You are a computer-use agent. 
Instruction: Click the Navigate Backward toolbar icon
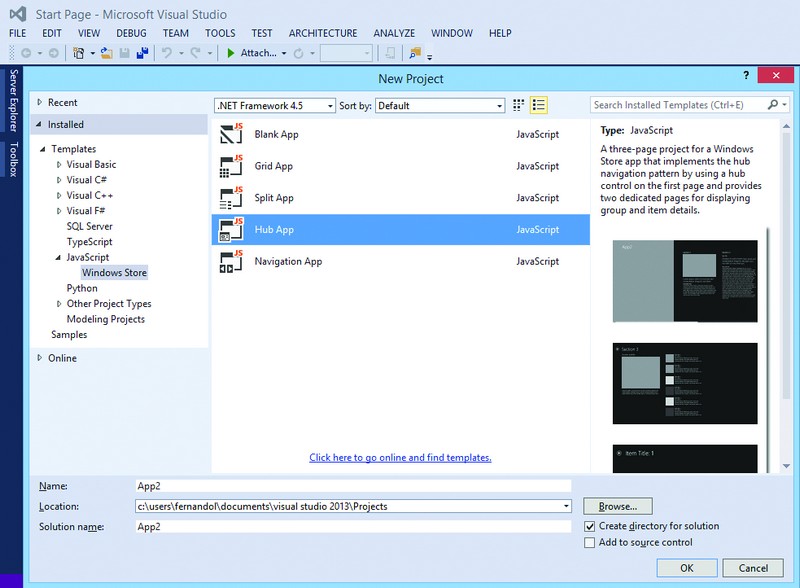pos(26,53)
